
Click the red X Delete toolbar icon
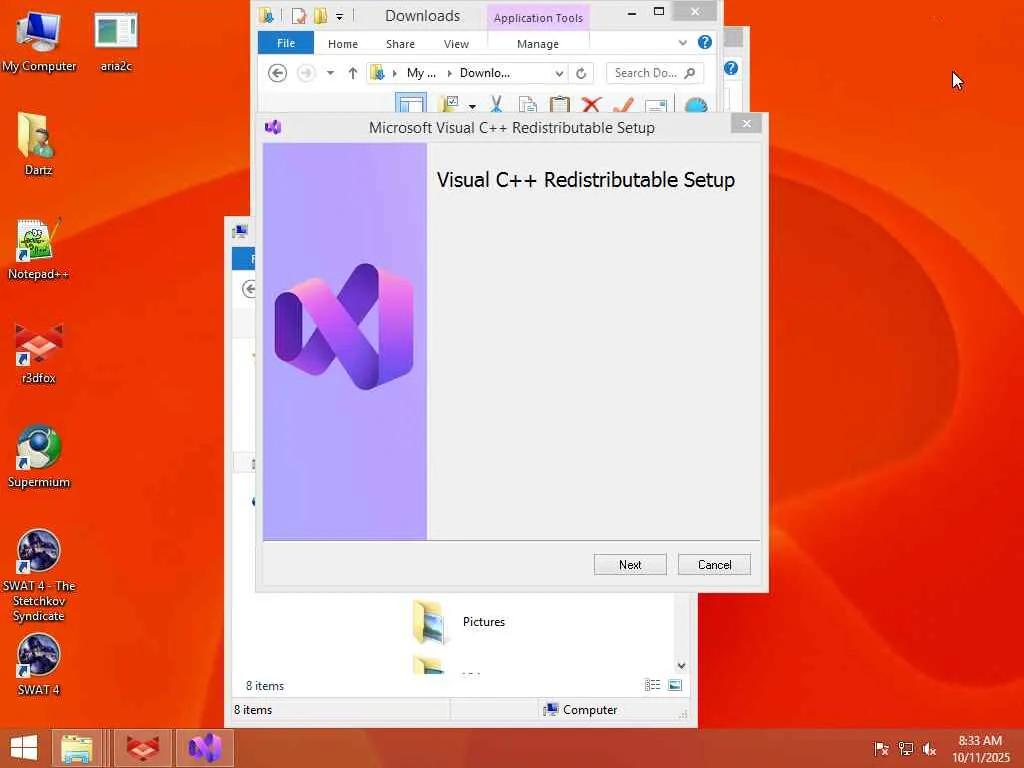point(591,105)
